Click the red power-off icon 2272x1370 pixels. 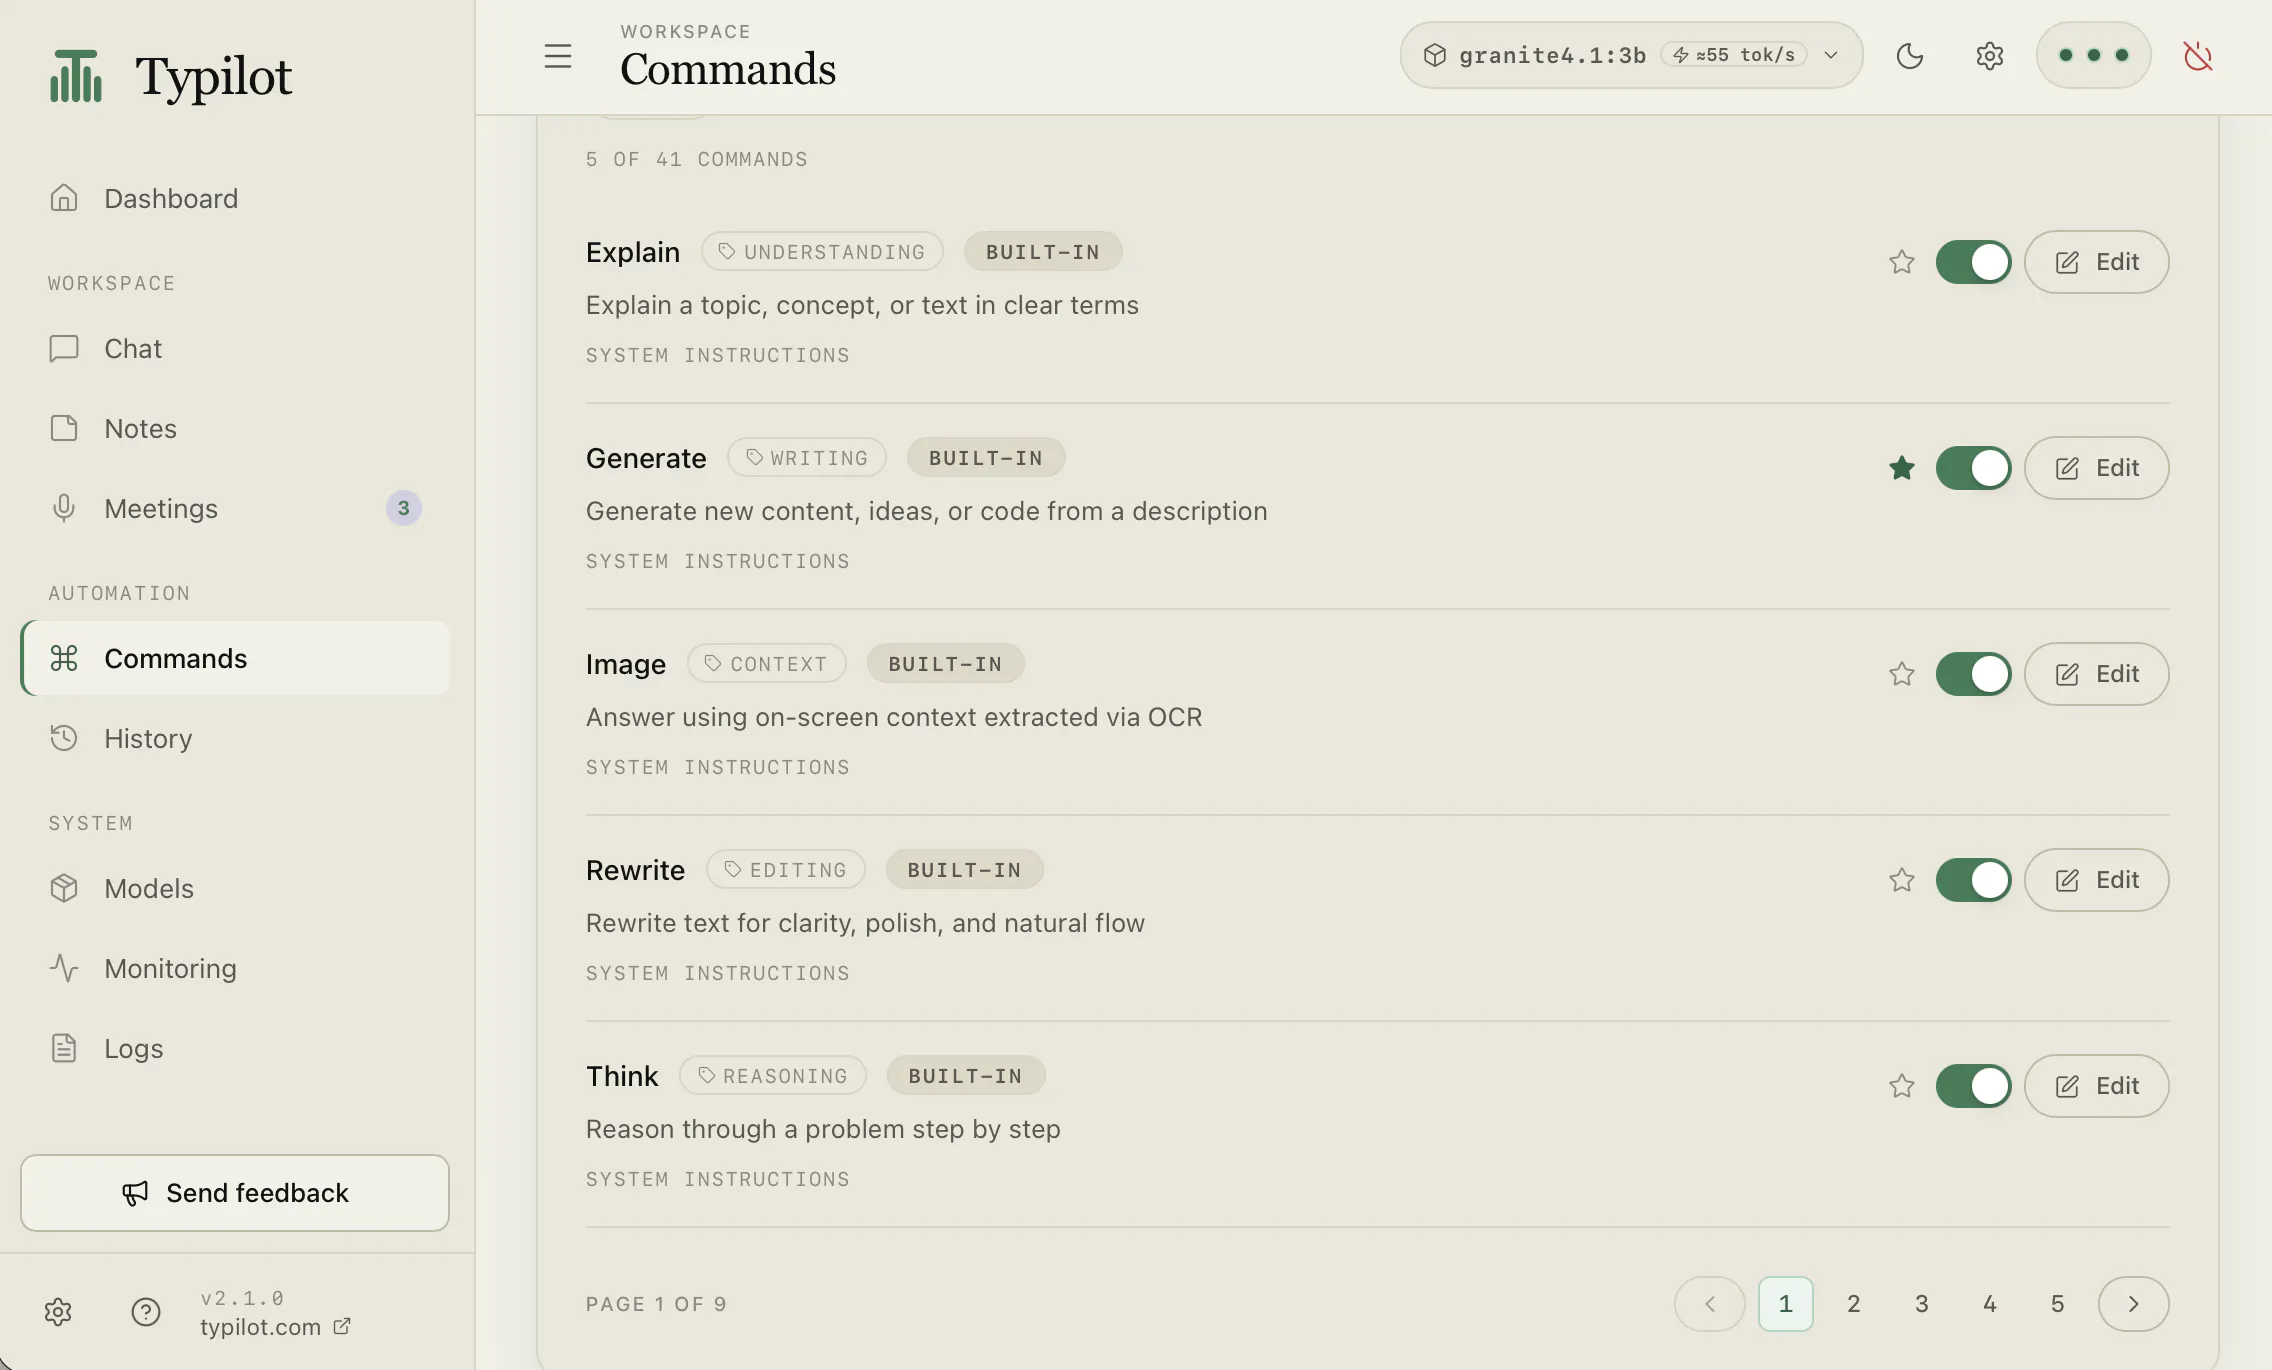coord(2198,56)
